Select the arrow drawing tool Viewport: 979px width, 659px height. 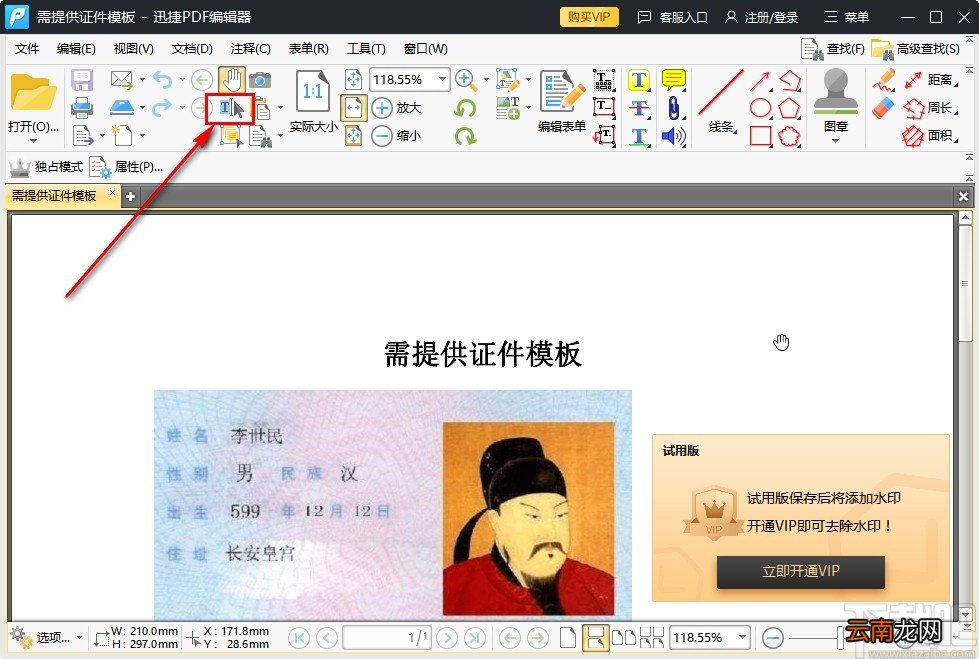pyautogui.click(x=760, y=81)
